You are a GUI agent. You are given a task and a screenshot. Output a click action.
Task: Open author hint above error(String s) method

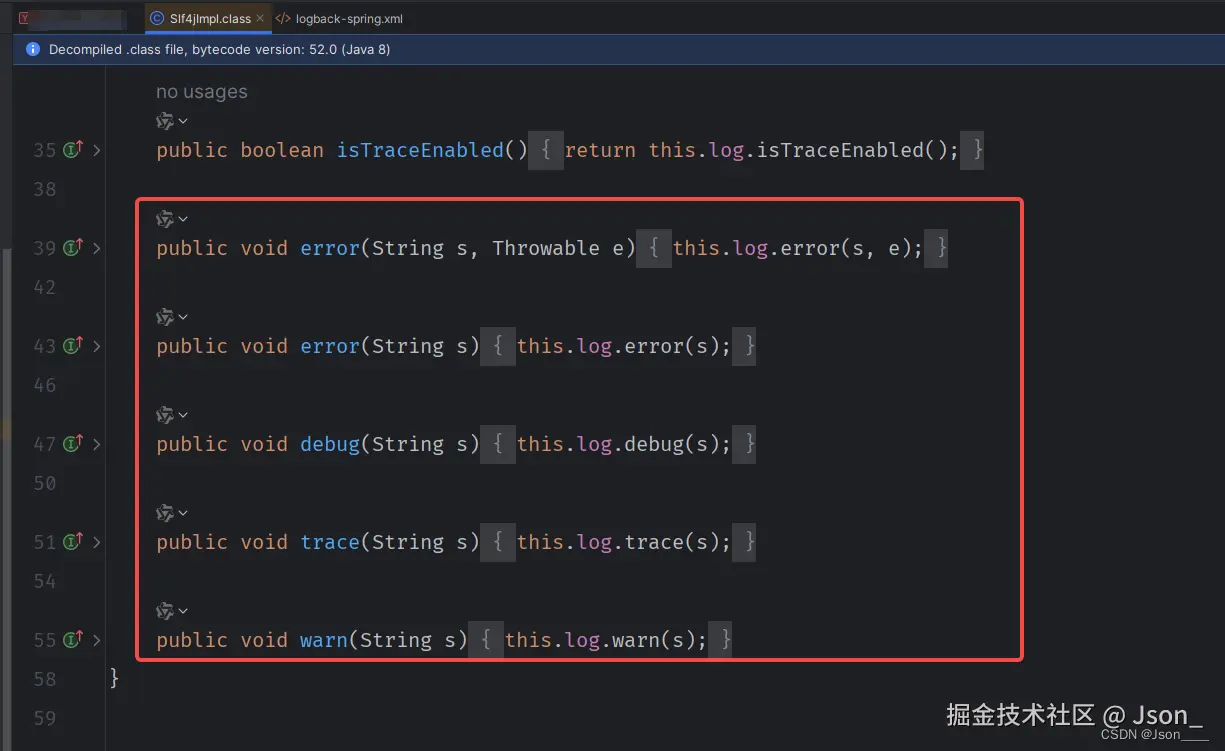point(172,317)
